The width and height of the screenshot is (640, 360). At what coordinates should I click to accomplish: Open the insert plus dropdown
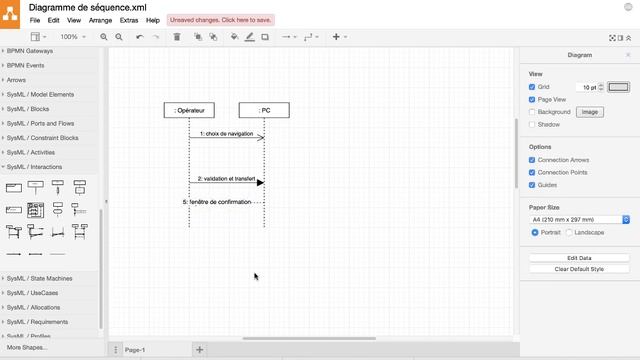339,37
